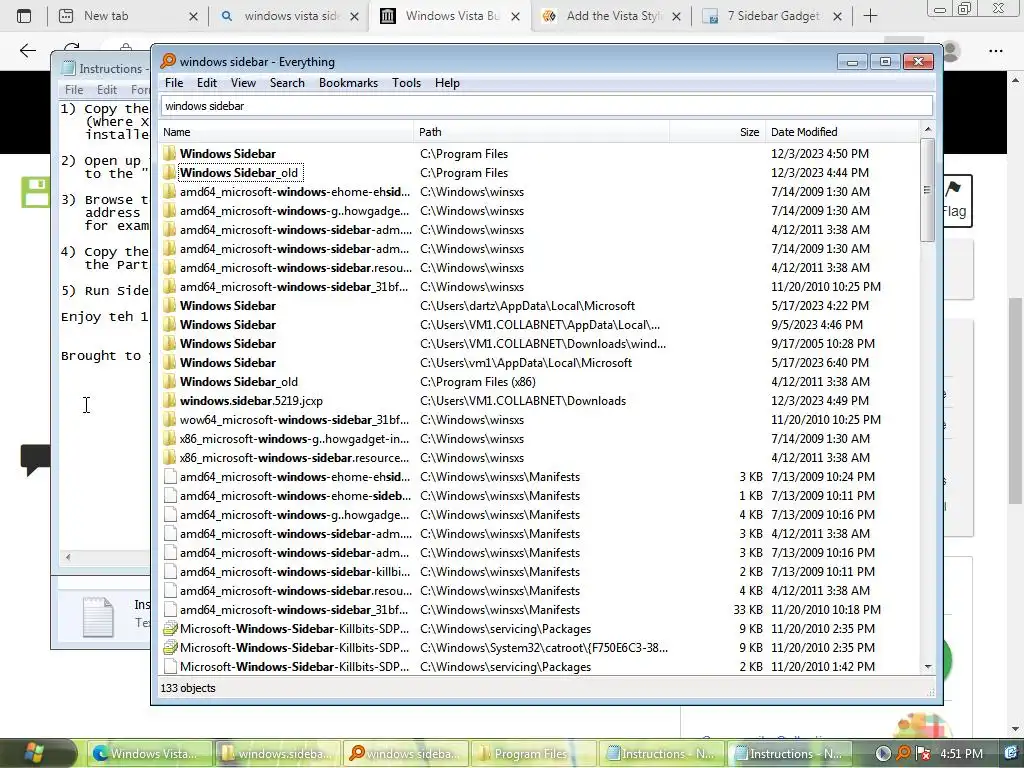Click file icon of amd64 sidebar-killbi manifest

click(x=170, y=571)
